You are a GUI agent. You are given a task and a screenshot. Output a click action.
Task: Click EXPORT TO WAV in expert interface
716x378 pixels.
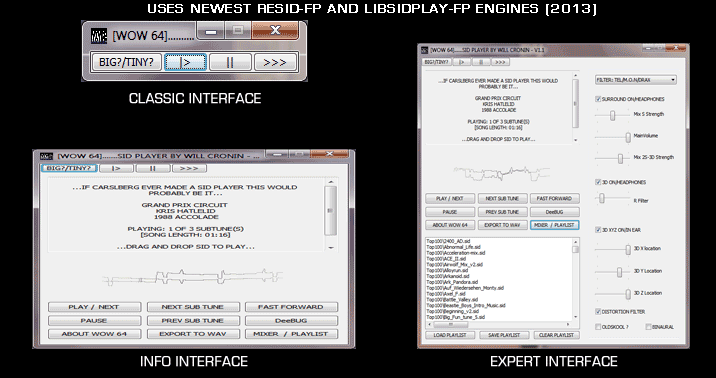tap(502, 225)
